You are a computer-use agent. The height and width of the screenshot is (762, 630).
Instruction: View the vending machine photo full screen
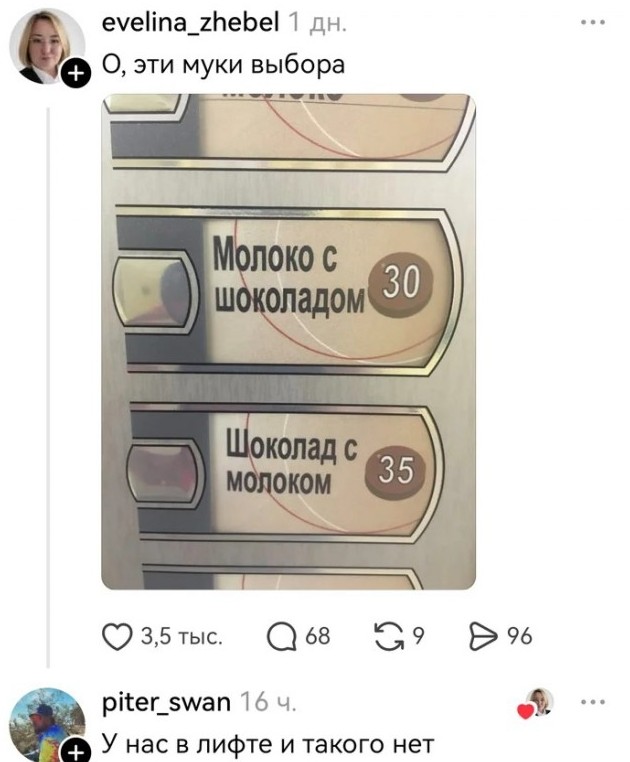pos(288,342)
